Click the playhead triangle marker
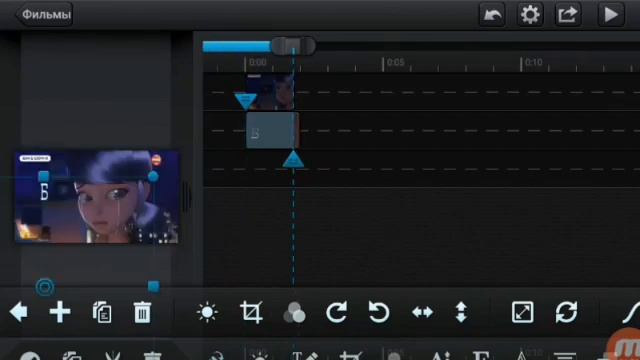 tap(293, 159)
